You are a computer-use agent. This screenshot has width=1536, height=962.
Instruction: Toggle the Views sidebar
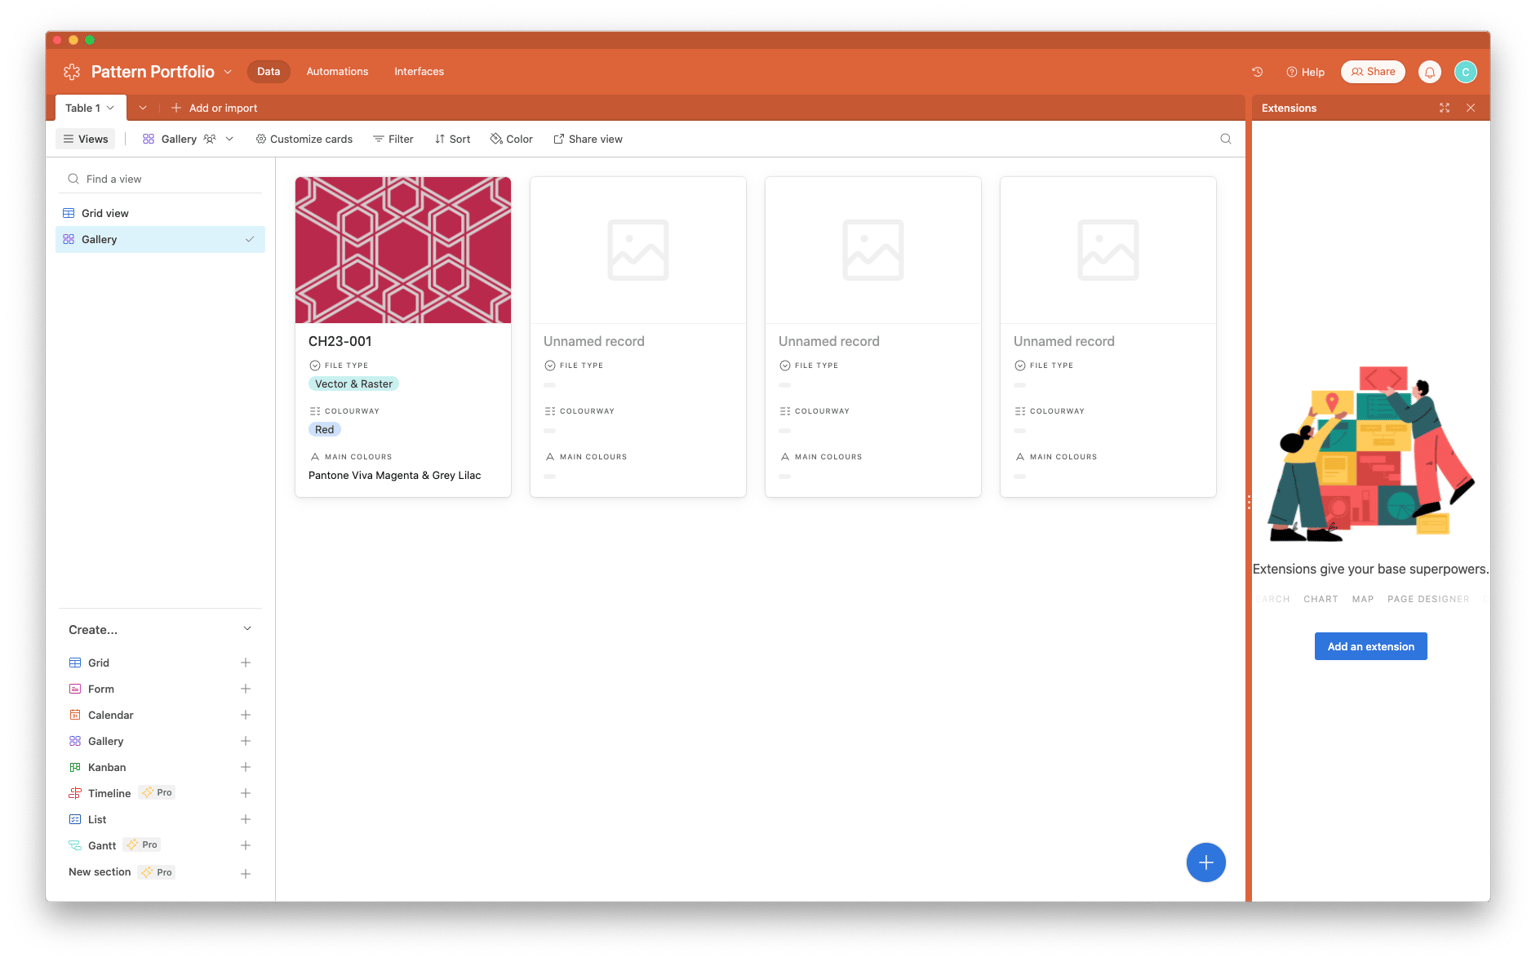click(86, 139)
